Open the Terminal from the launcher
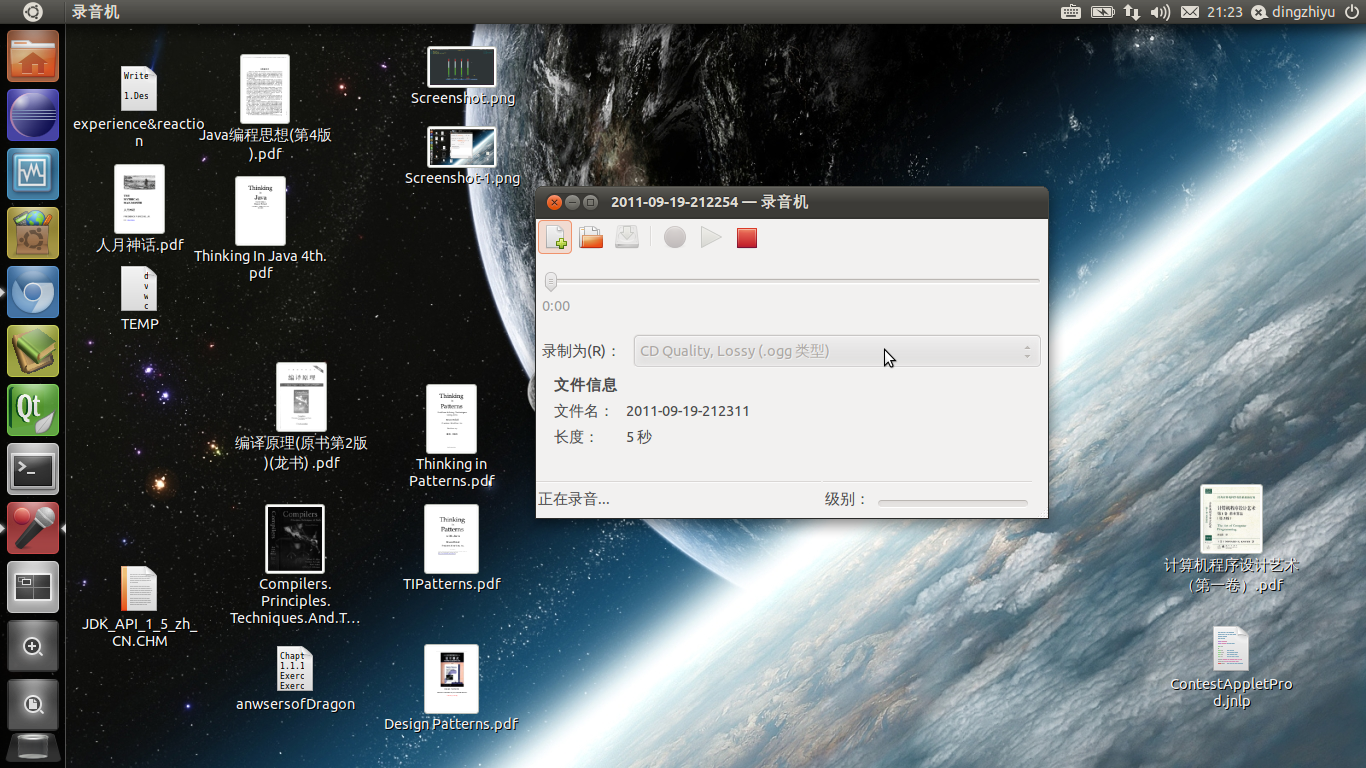This screenshot has height=768, width=1366. click(33, 469)
